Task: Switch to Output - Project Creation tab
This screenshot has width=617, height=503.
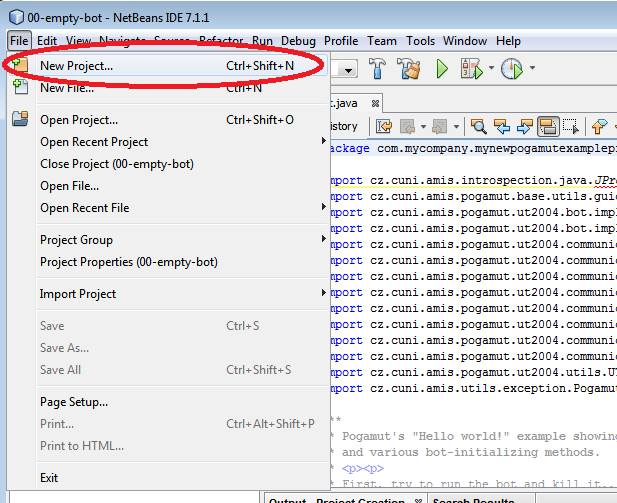Action: click(345, 499)
